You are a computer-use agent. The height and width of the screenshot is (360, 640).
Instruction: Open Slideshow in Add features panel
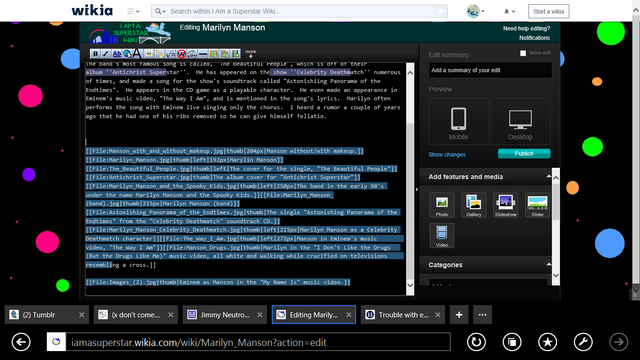[505, 205]
